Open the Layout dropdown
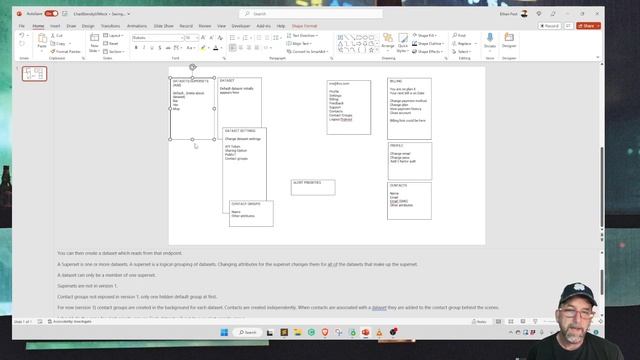The image size is (640, 360). pyautogui.click(x=113, y=36)
